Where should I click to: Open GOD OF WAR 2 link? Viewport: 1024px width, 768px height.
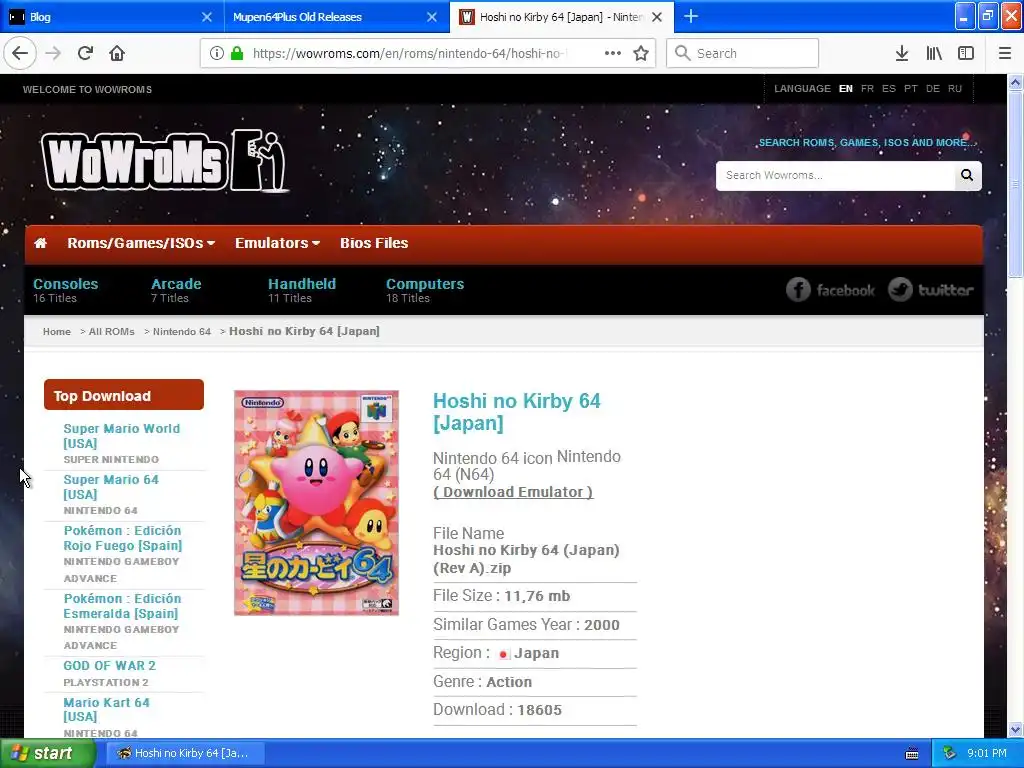[x=109, y=665]
